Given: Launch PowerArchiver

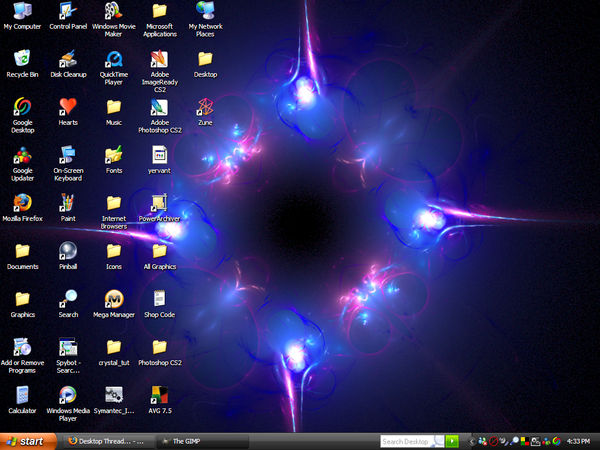Looking at the screenshot, I should pyautogui.click(x=160, y=207).
